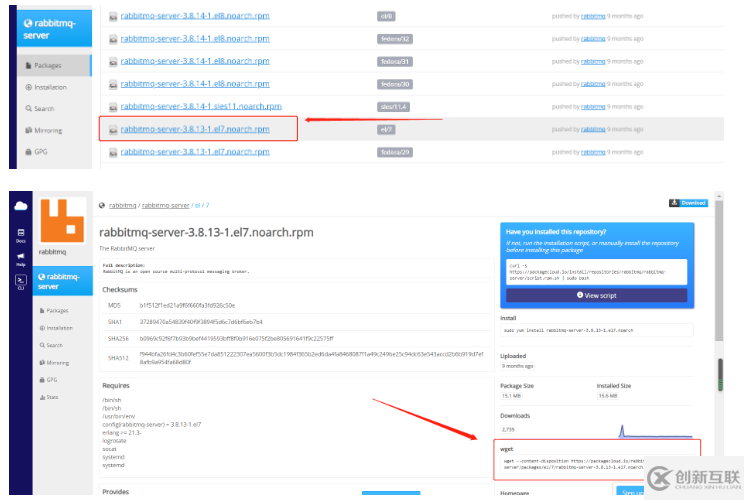Viewport: 744px width, 500px height.
Task: Select the fedora/29 distro badge
Action: coord(395,152)
